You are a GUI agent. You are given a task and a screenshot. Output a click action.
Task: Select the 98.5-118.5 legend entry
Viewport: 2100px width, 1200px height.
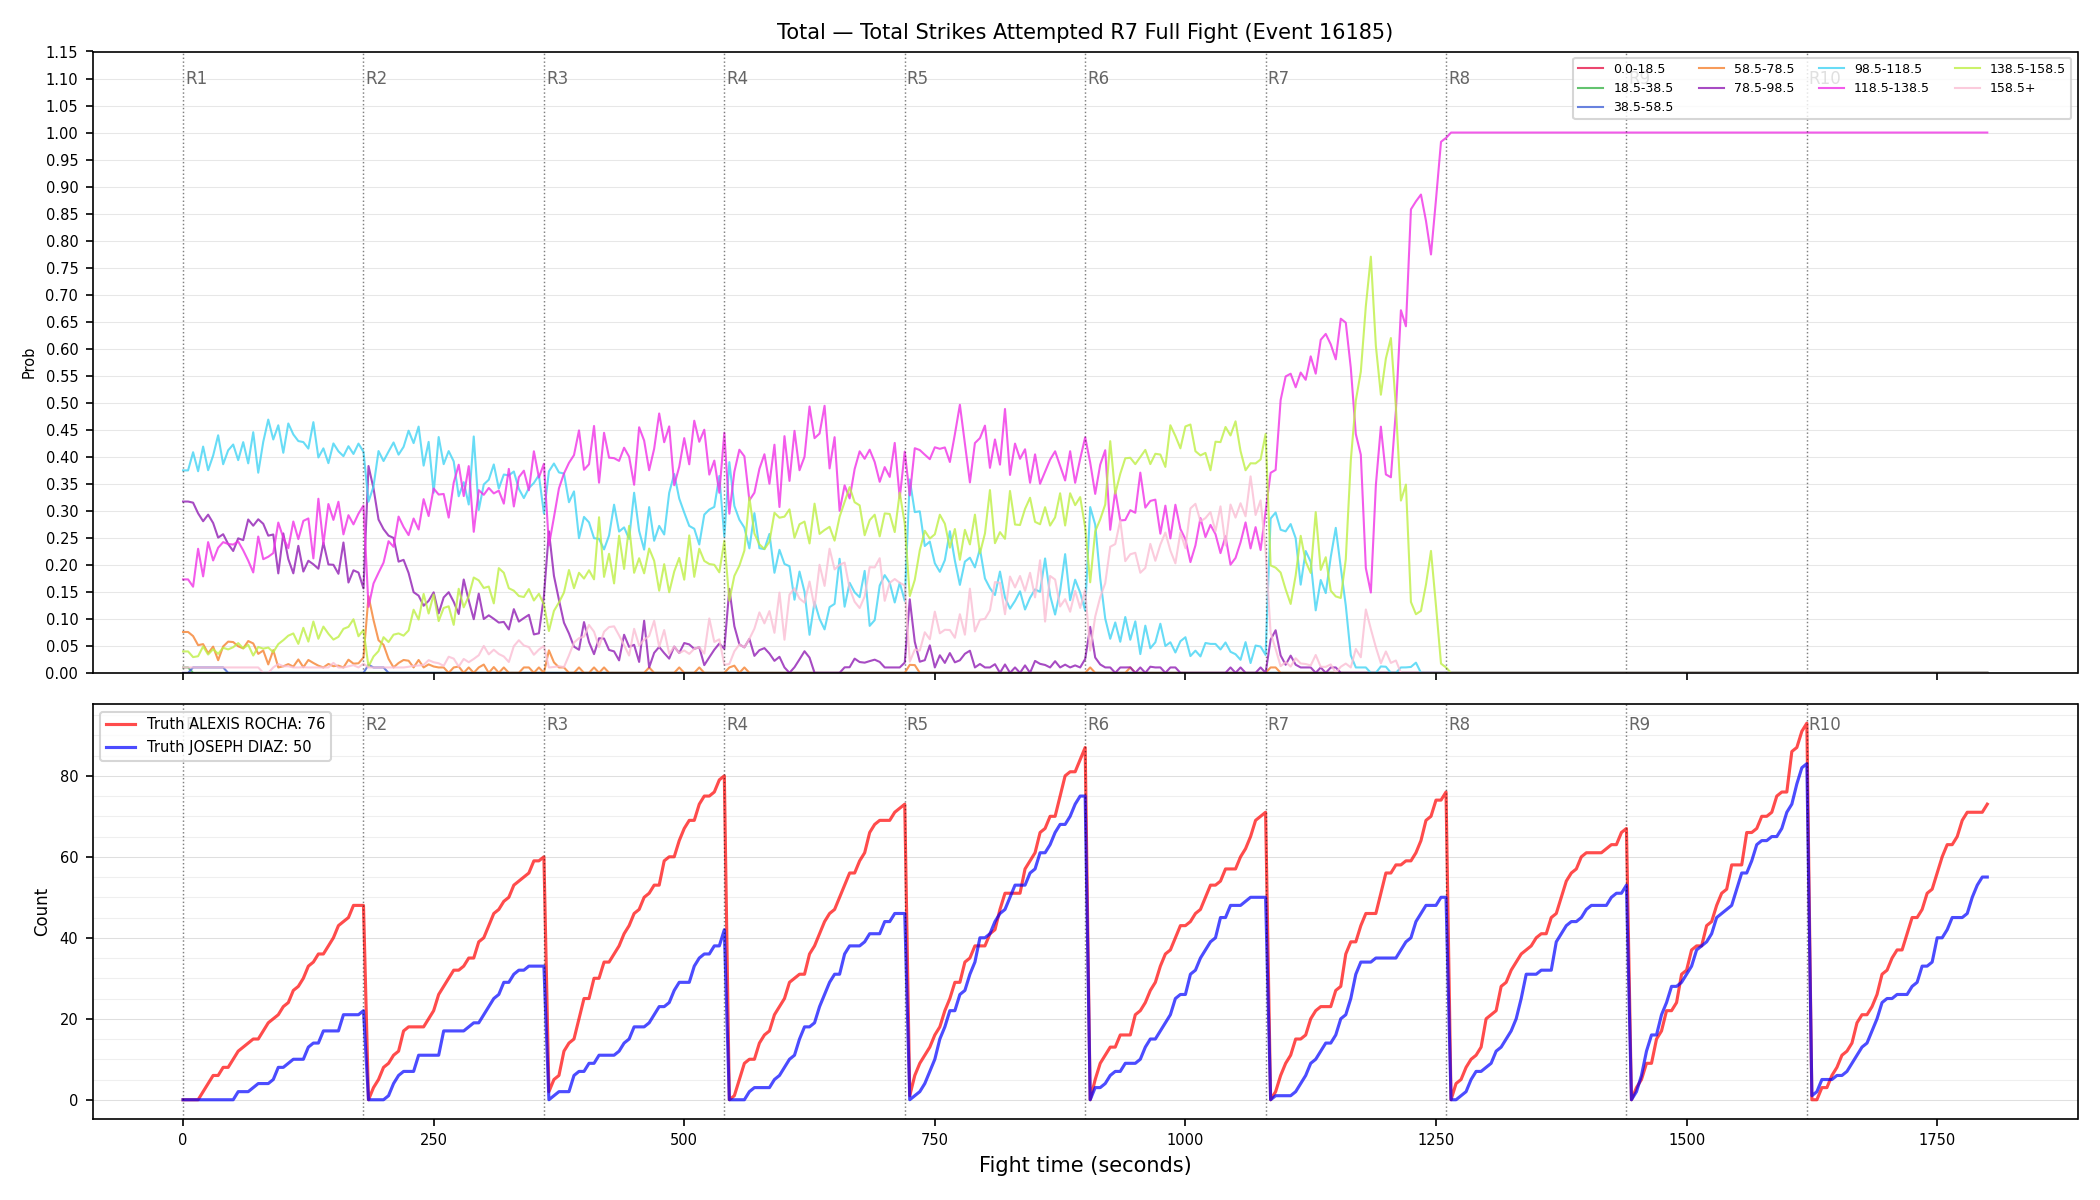click(x=1870, y=69)
